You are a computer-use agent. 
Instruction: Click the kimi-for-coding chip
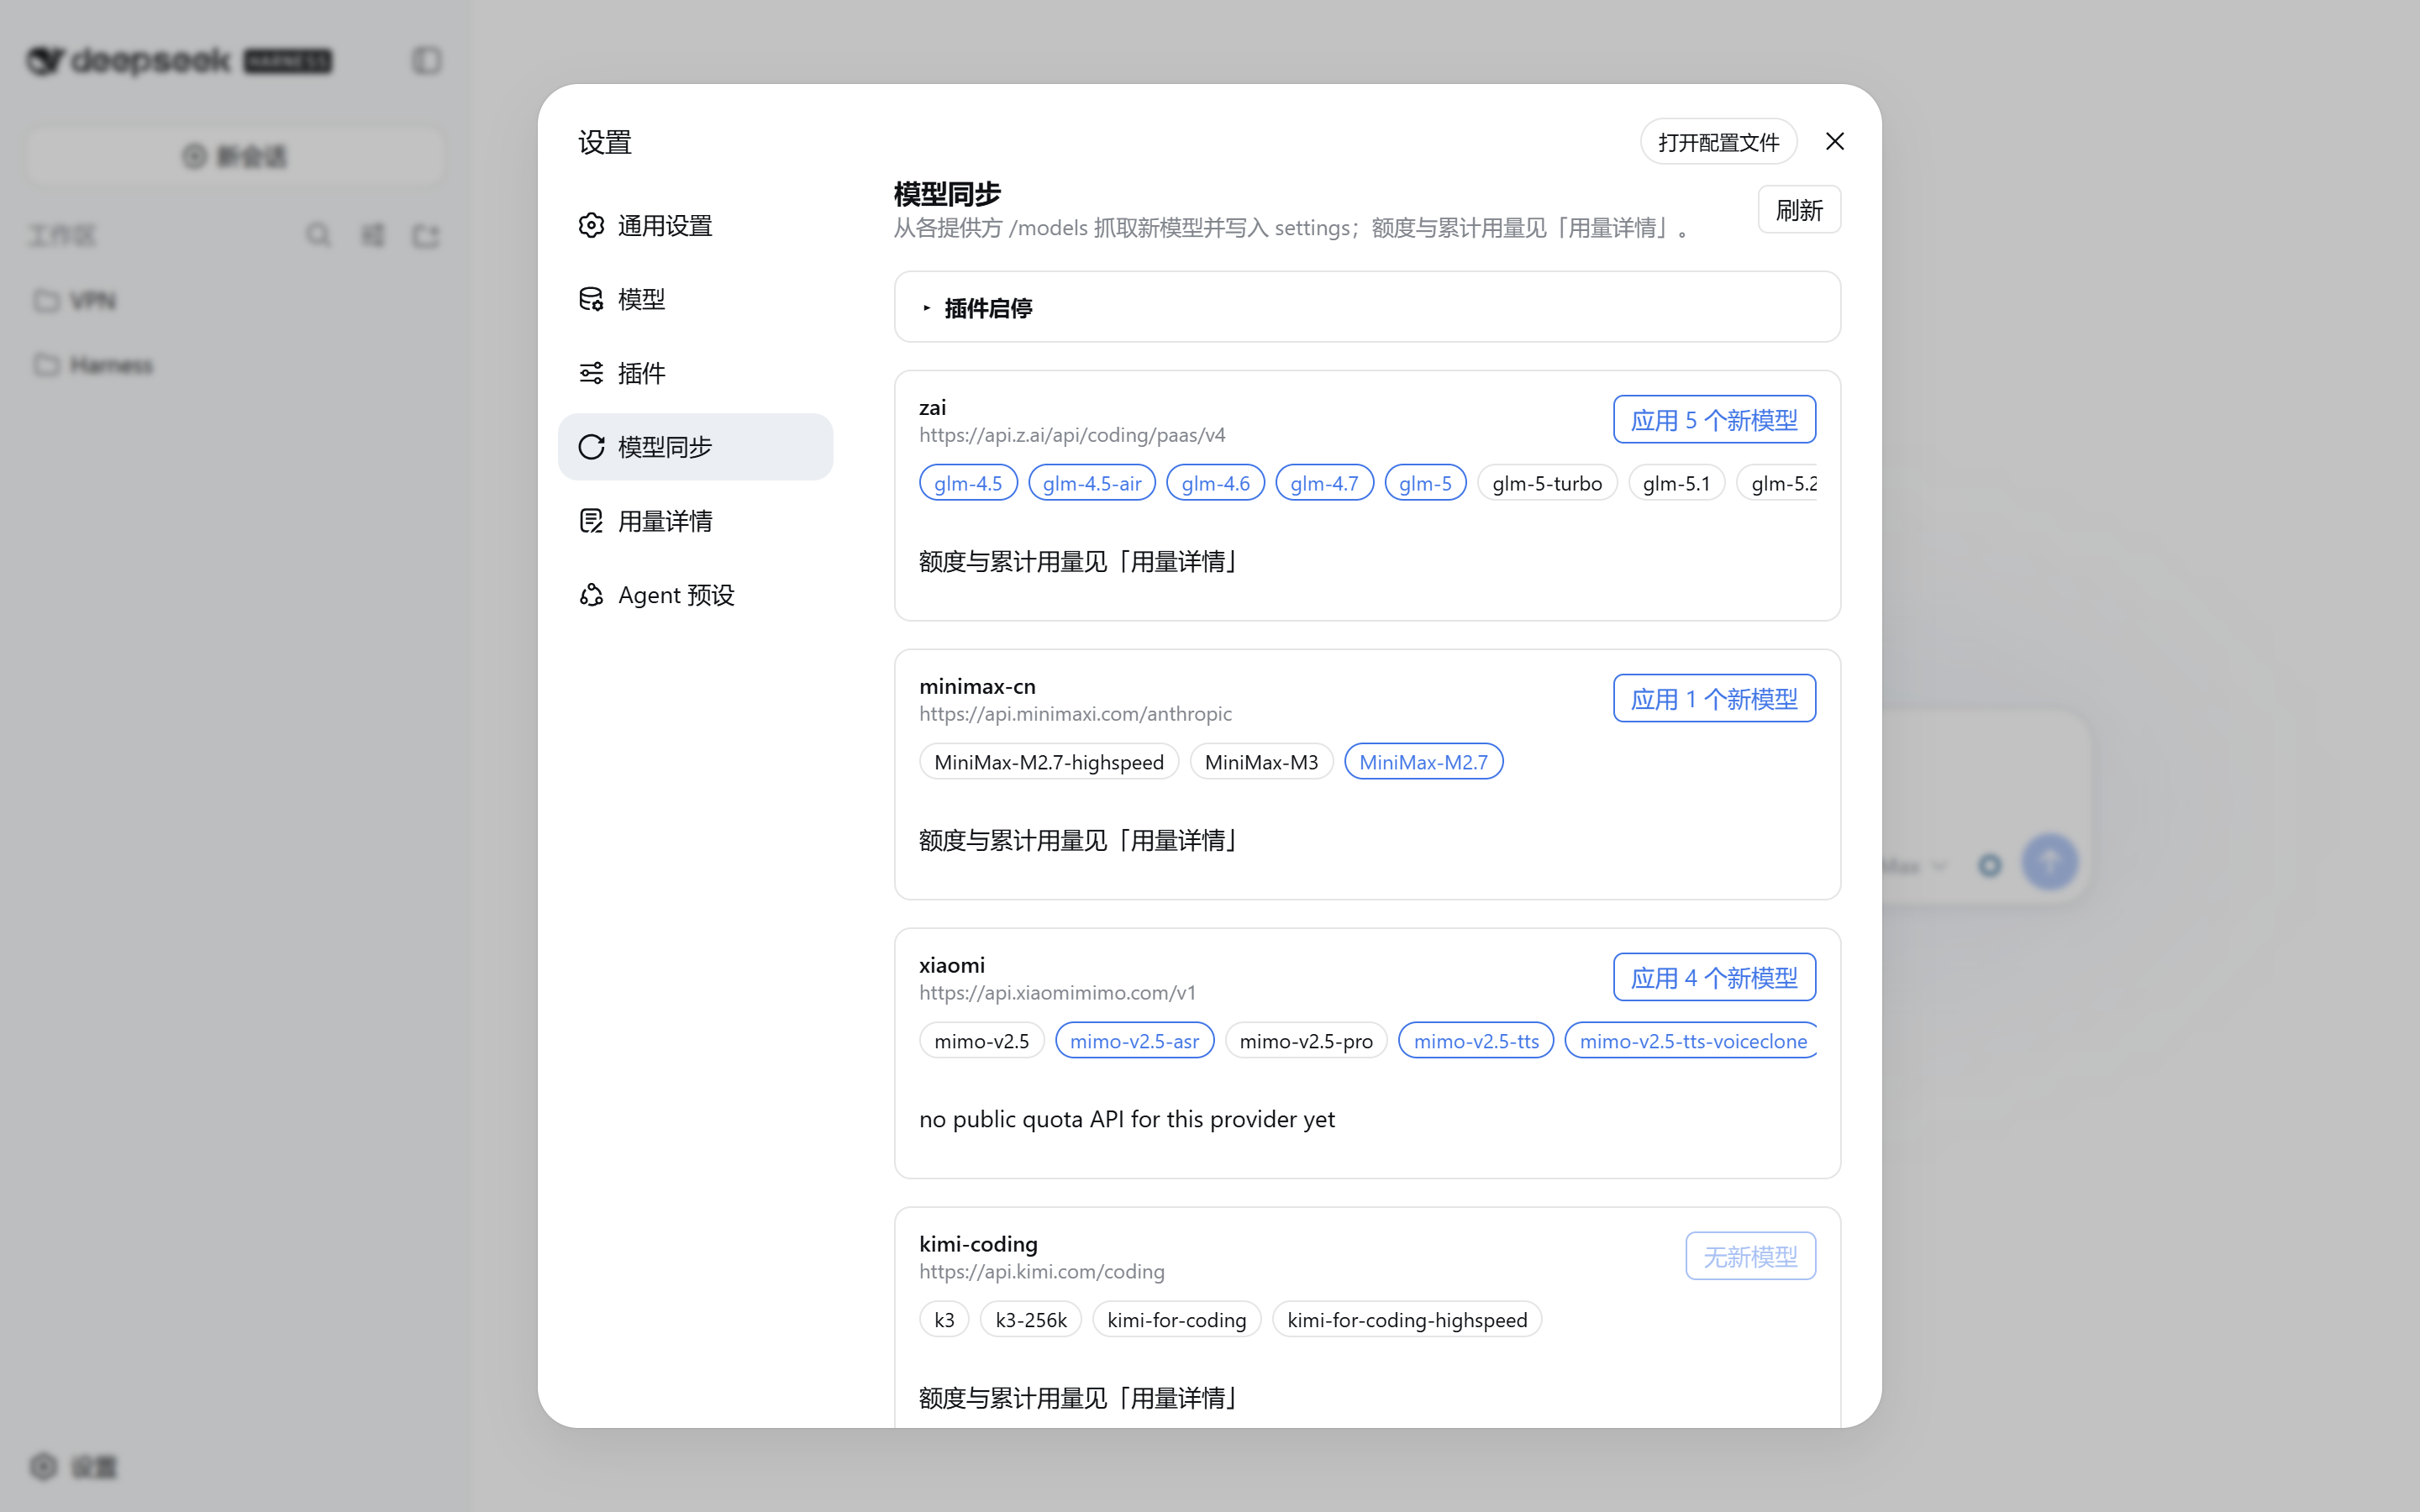tap(1177, 1320)
